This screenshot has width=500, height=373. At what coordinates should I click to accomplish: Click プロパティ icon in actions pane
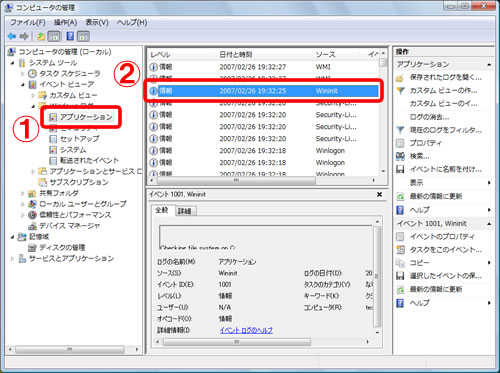400,143
